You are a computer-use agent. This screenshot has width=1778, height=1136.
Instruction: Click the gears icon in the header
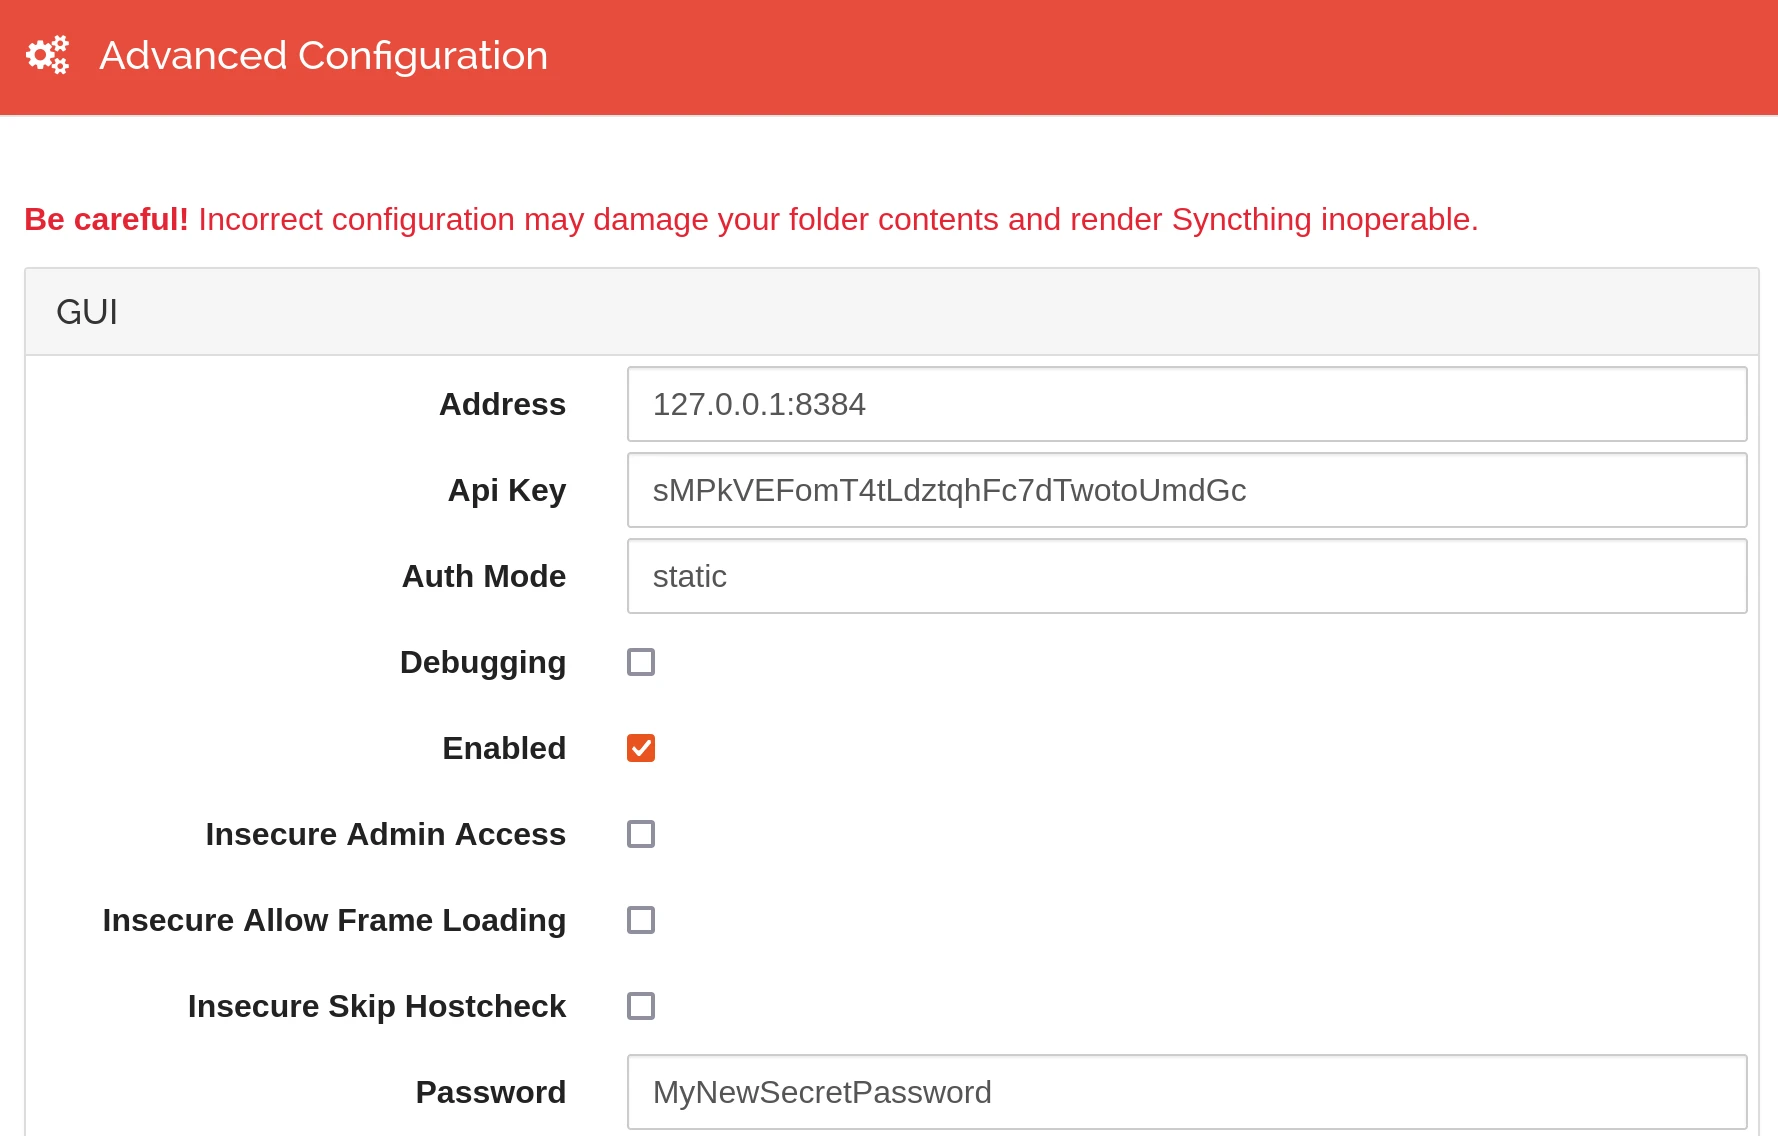point(47,55)
